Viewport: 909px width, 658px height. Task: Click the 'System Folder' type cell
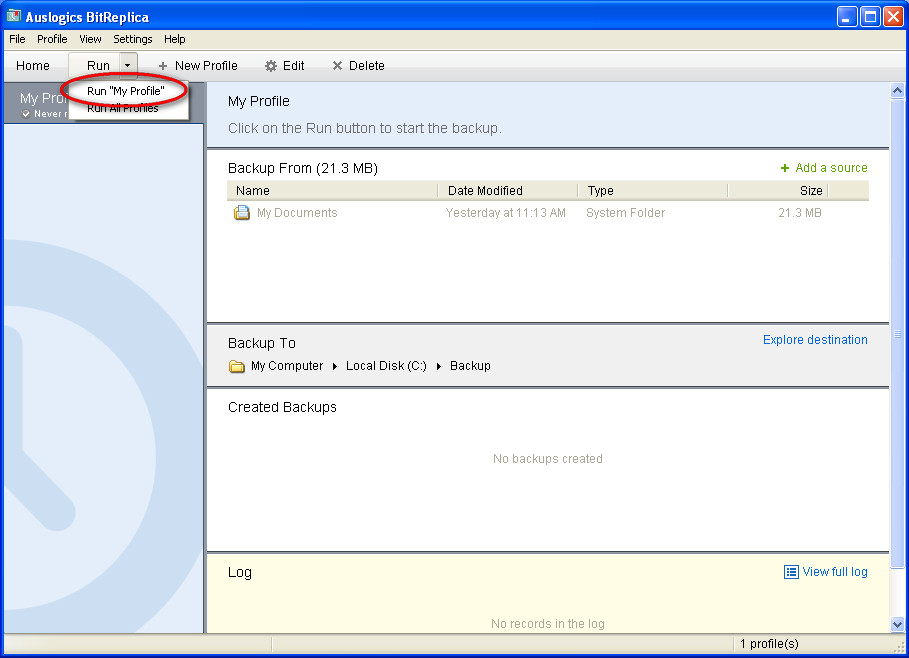click(626, 213)
